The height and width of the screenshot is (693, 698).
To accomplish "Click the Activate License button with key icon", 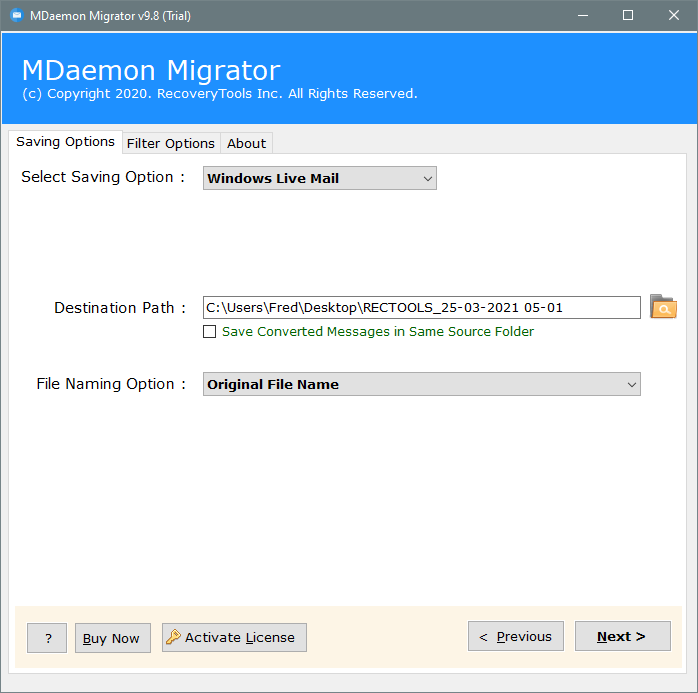I will tap(234, 637).
